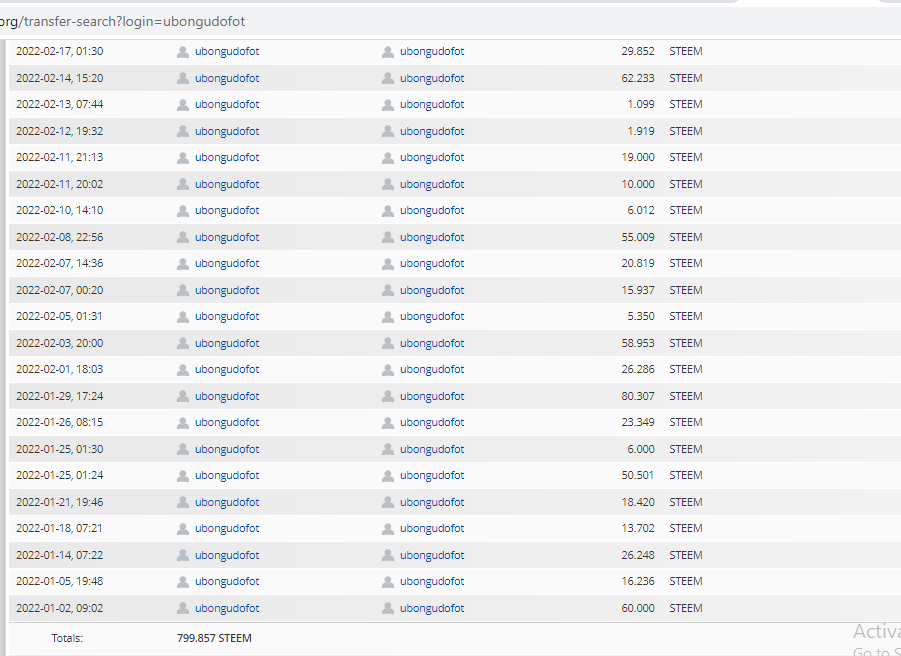Select the totals value 799.857 STEEM
The width and height of the screenshot is (901, 656).
coord(214,638)
